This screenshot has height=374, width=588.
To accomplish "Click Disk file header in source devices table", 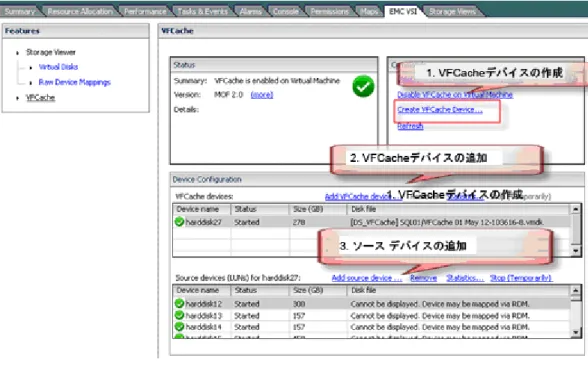I will tap(459, 290).
